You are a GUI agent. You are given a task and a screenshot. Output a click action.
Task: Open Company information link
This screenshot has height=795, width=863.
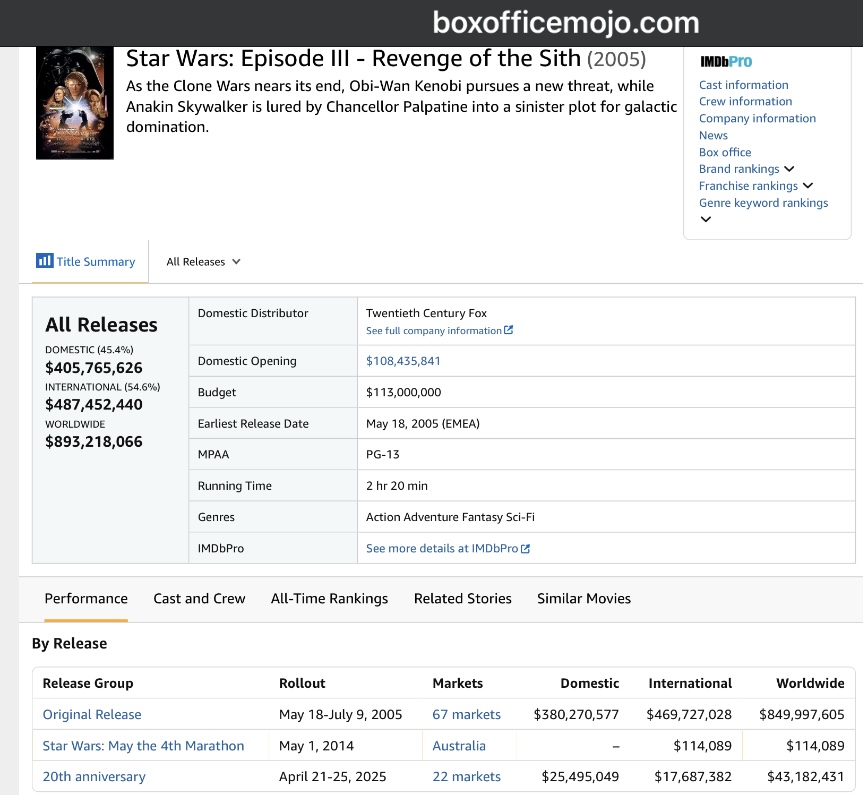coord(757,118)
